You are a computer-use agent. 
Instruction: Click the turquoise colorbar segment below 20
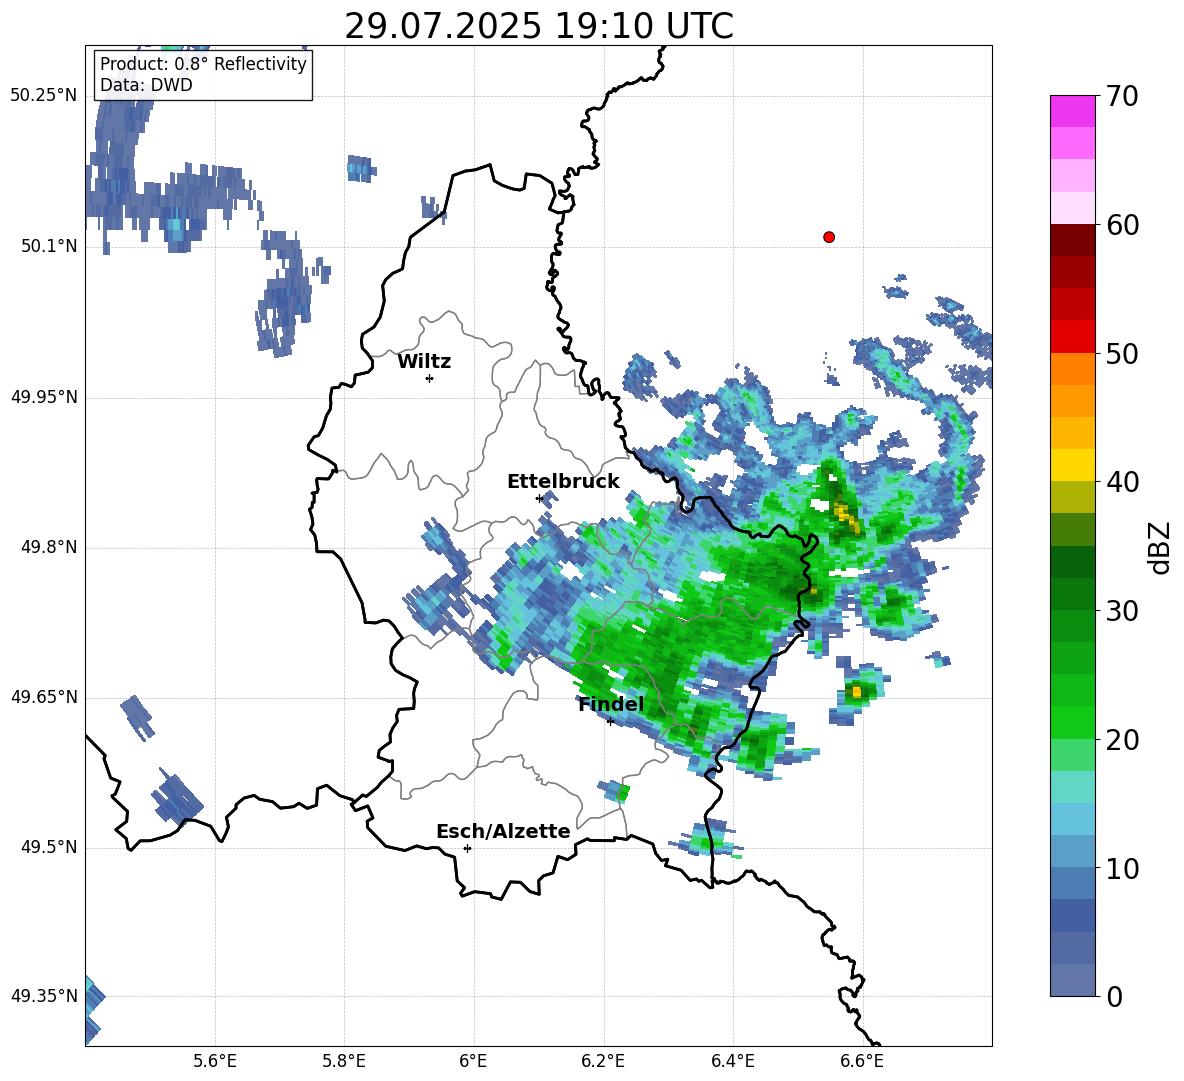tap(1073, 787)
